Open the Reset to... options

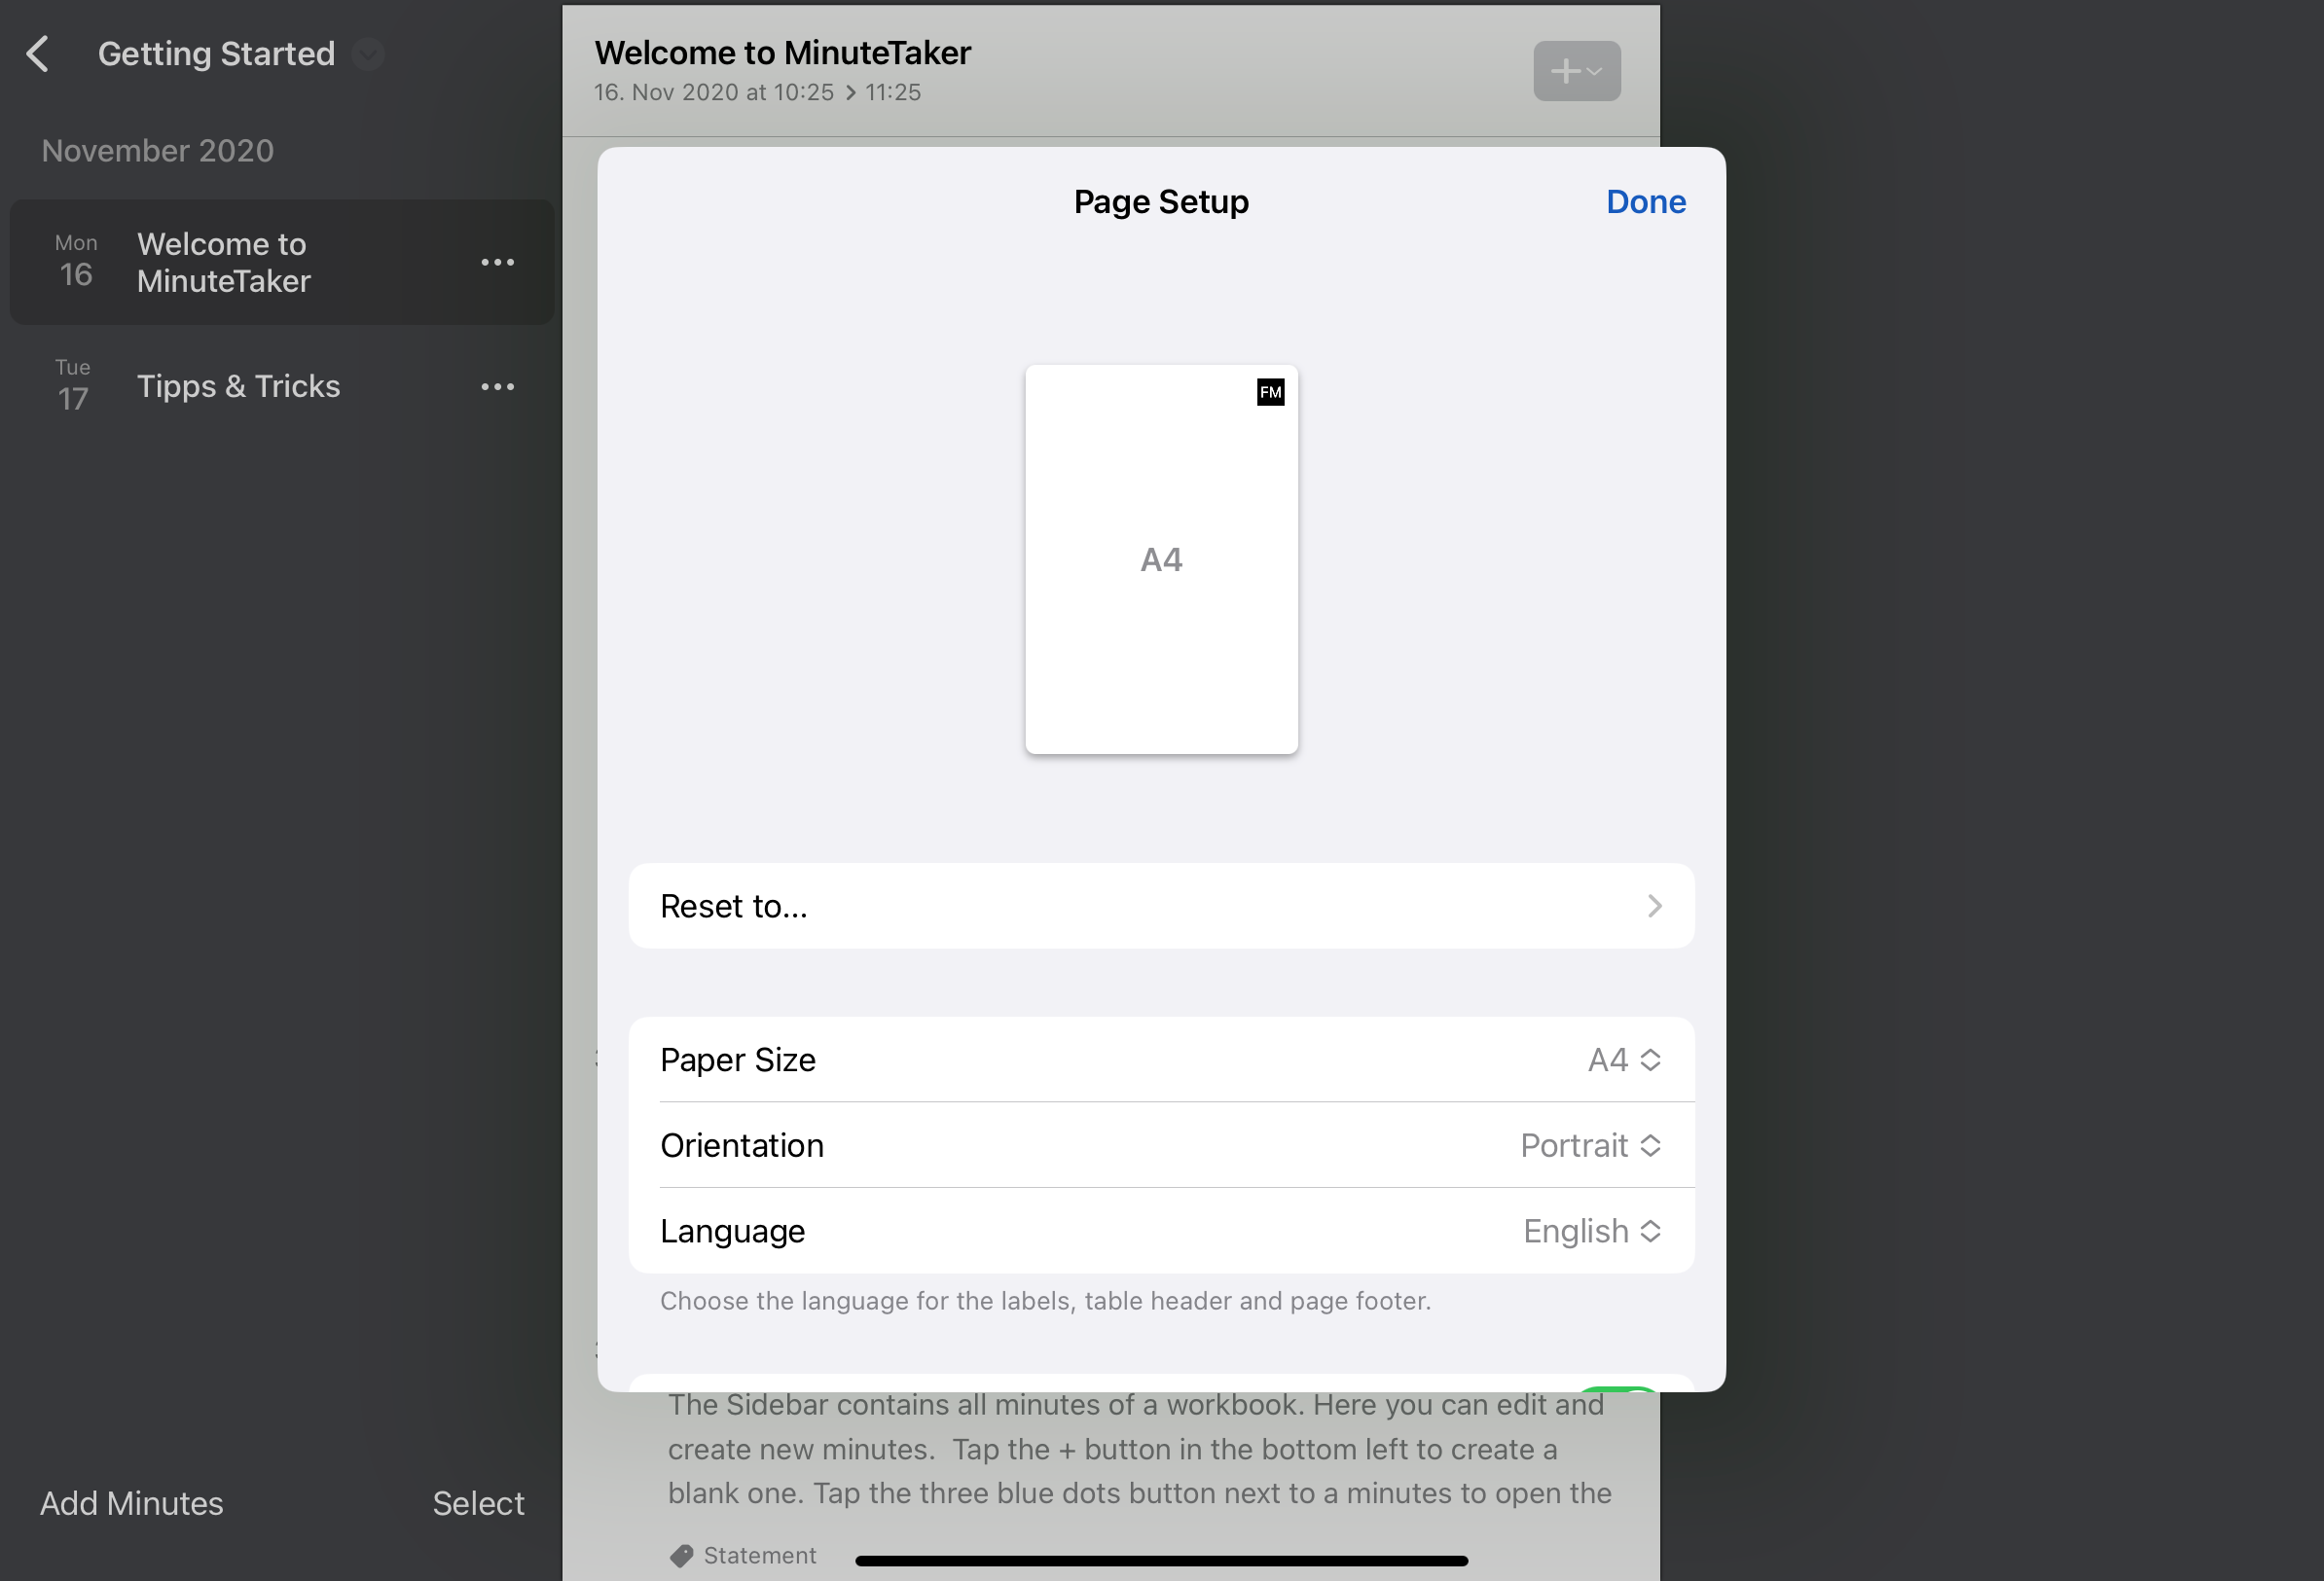1161,906
